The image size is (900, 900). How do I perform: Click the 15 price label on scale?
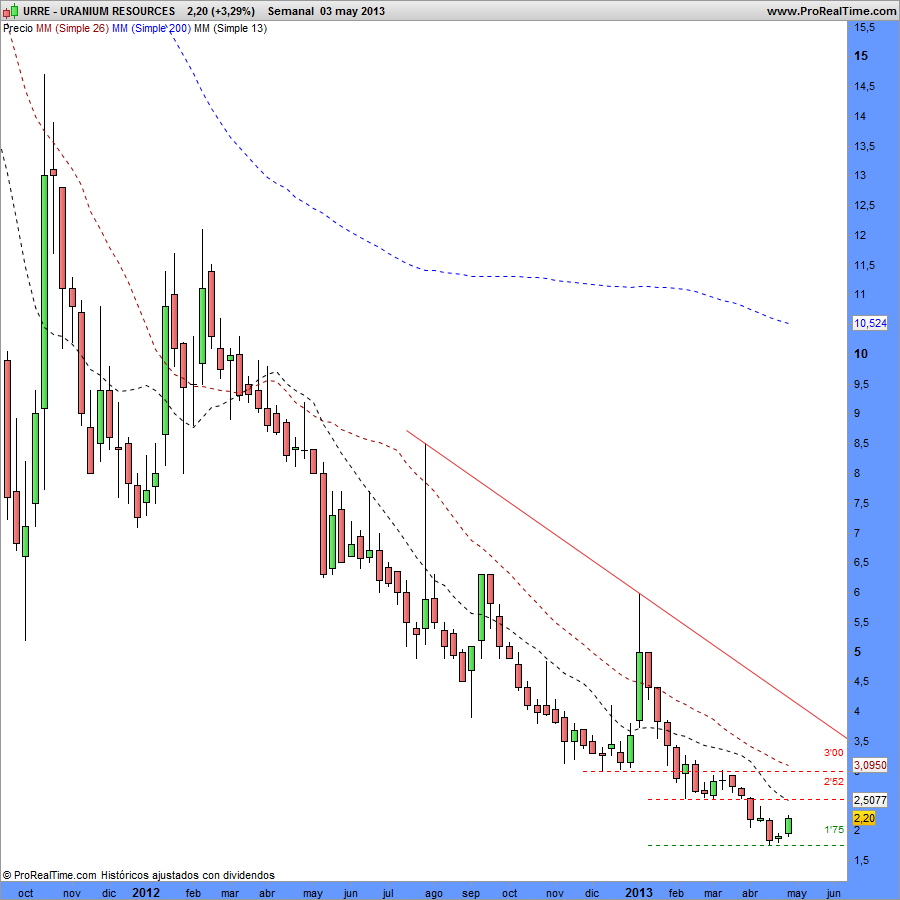pos(861,56)
